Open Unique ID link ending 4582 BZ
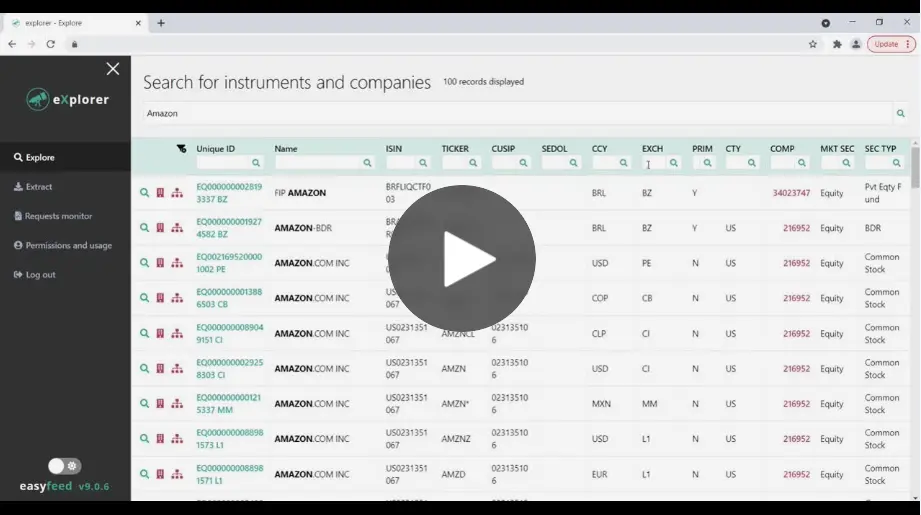 point(229,228)
